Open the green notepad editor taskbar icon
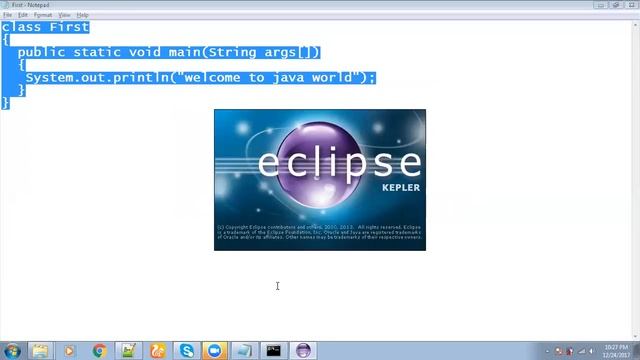Screen dimensions: 640x360 (x=128, y=351)
